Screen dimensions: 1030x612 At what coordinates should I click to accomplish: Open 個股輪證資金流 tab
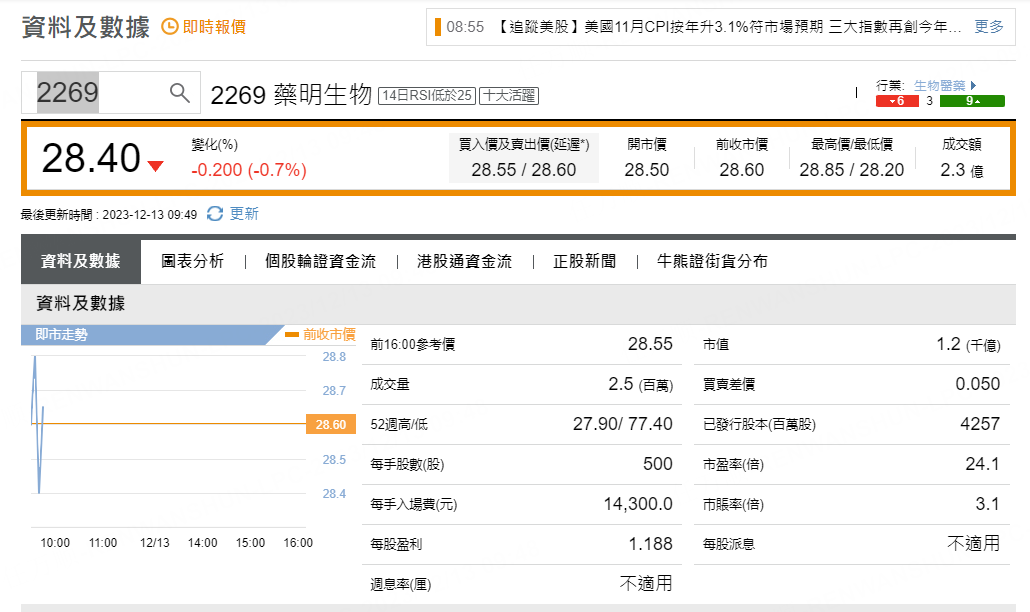(321, 261)
